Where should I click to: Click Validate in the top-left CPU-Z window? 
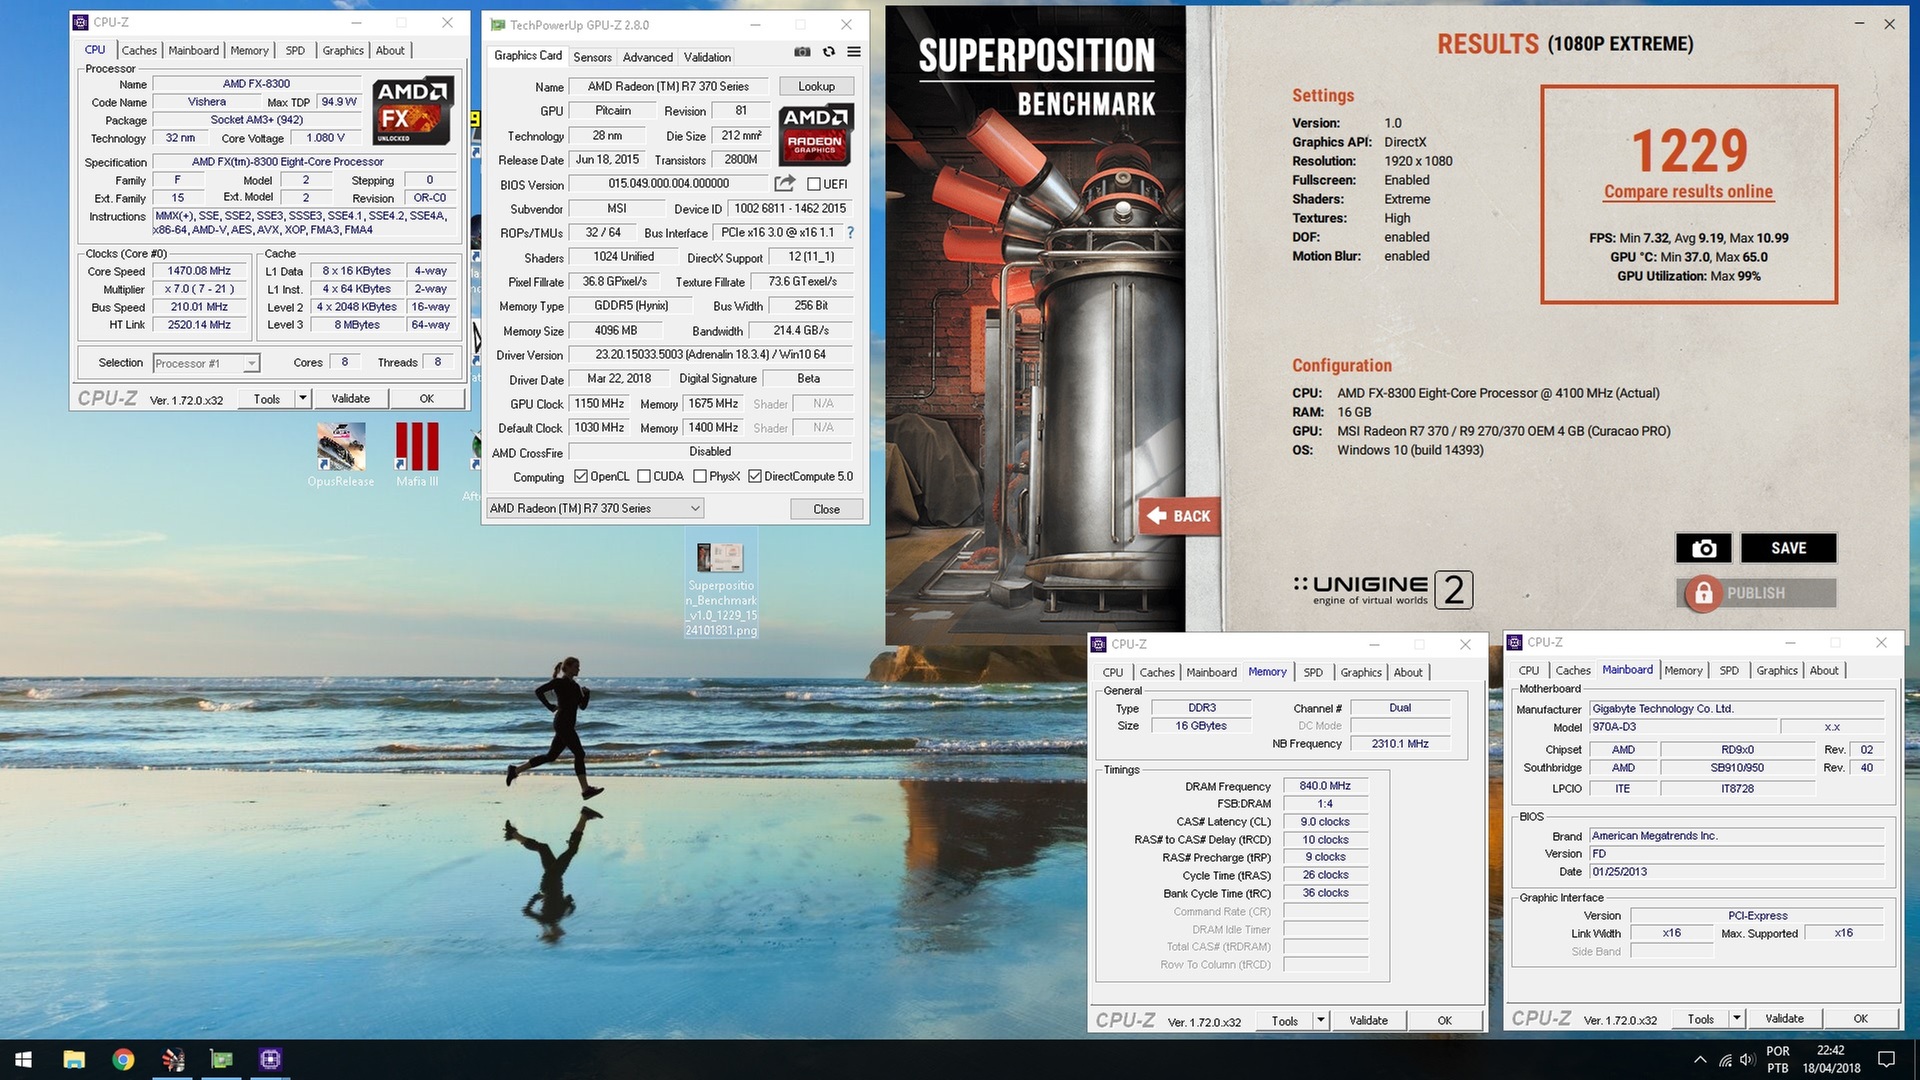point(350,398)
